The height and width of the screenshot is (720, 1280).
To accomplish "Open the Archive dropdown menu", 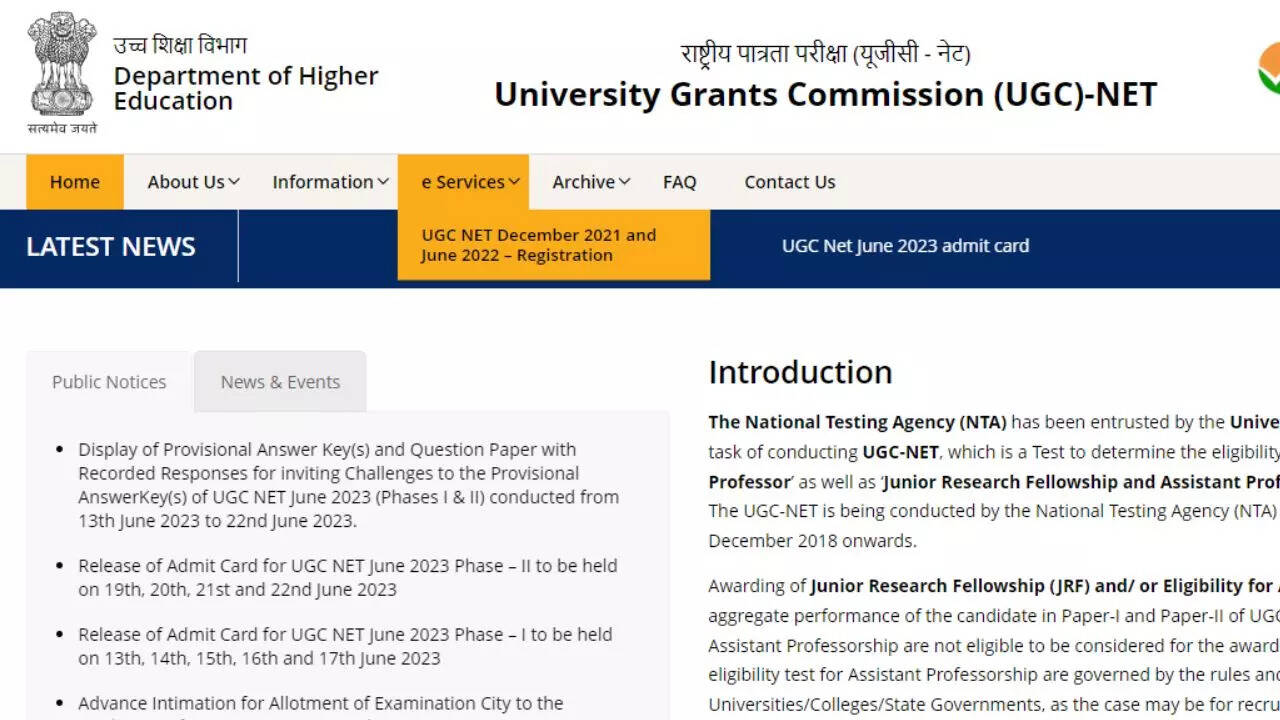I will pyautogui.click(x=591, y=182).
